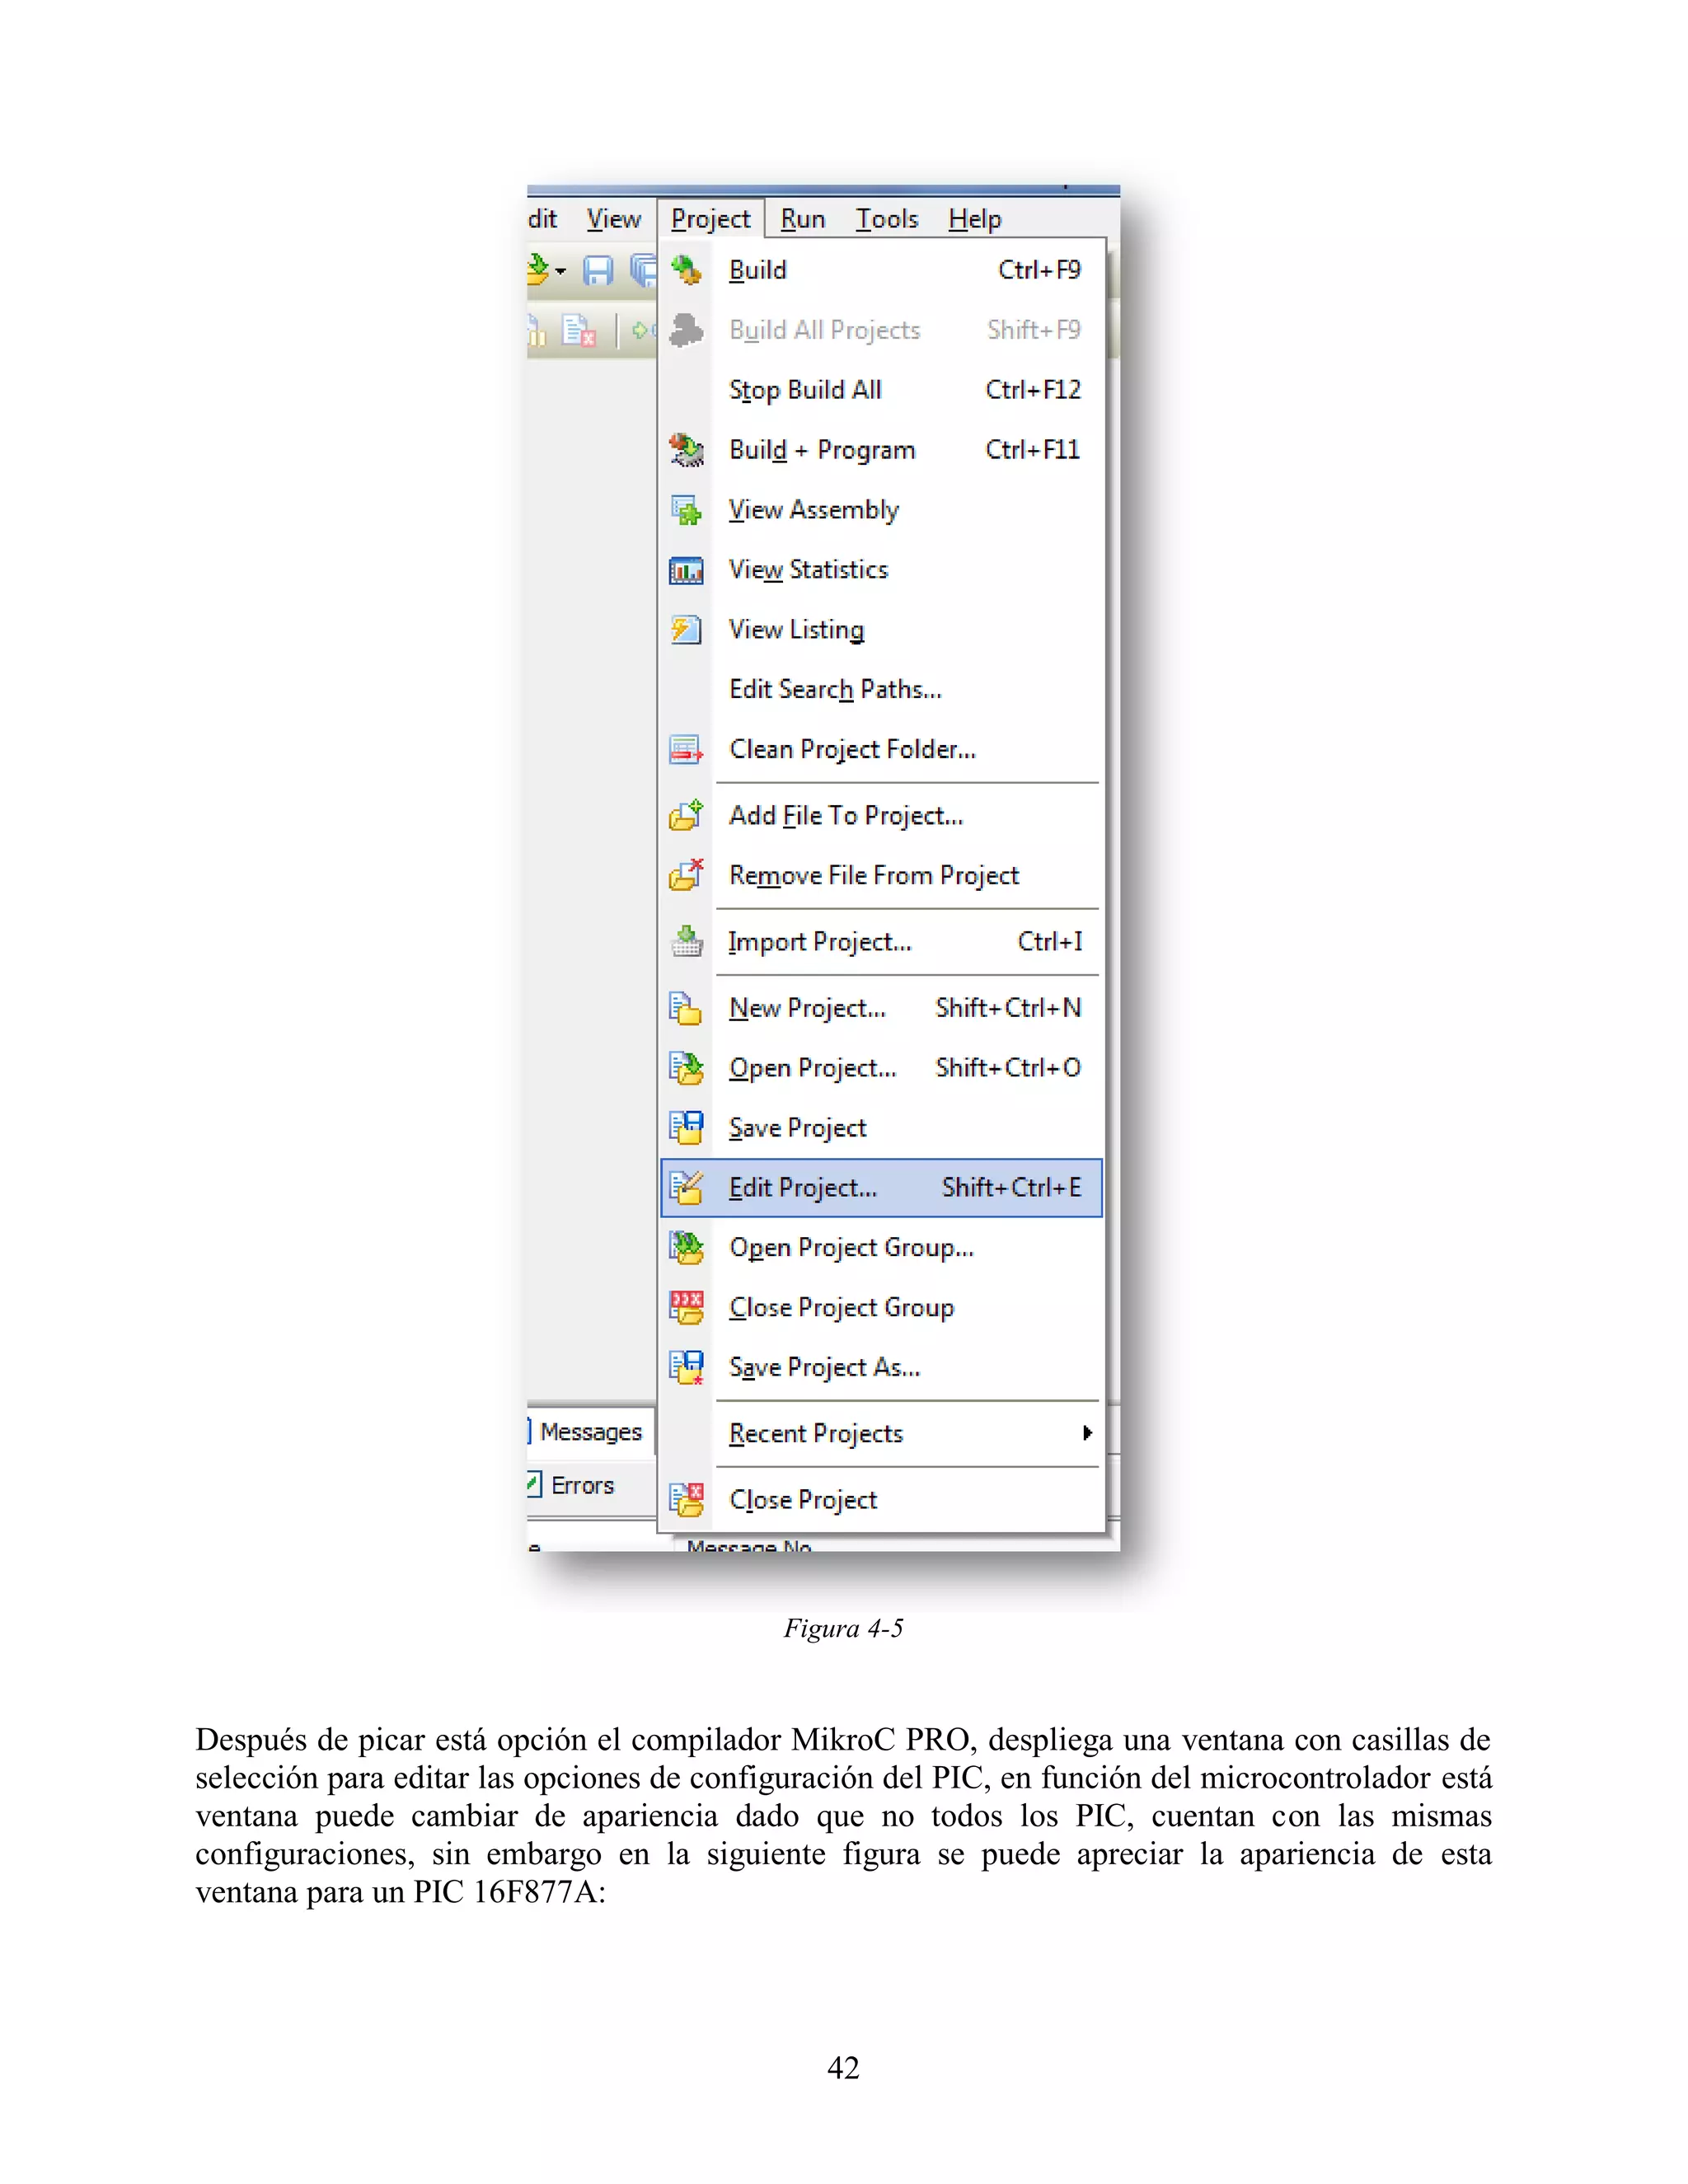The height and width of the screenshot is (2184, 1688).
Task: Toggle the Errors checkbox
Action: pyautogui.click(x=535, y=1484)
